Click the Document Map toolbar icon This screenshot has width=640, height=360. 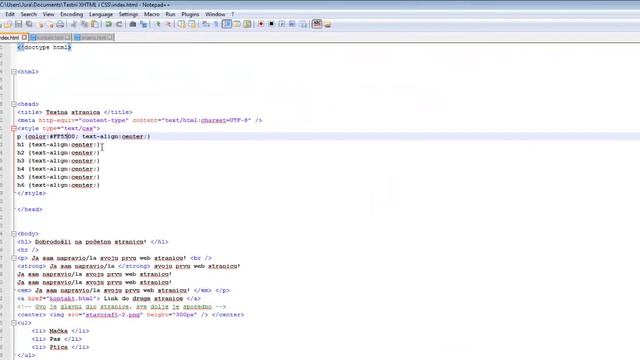pyautogui.click(x=247, y=24)
